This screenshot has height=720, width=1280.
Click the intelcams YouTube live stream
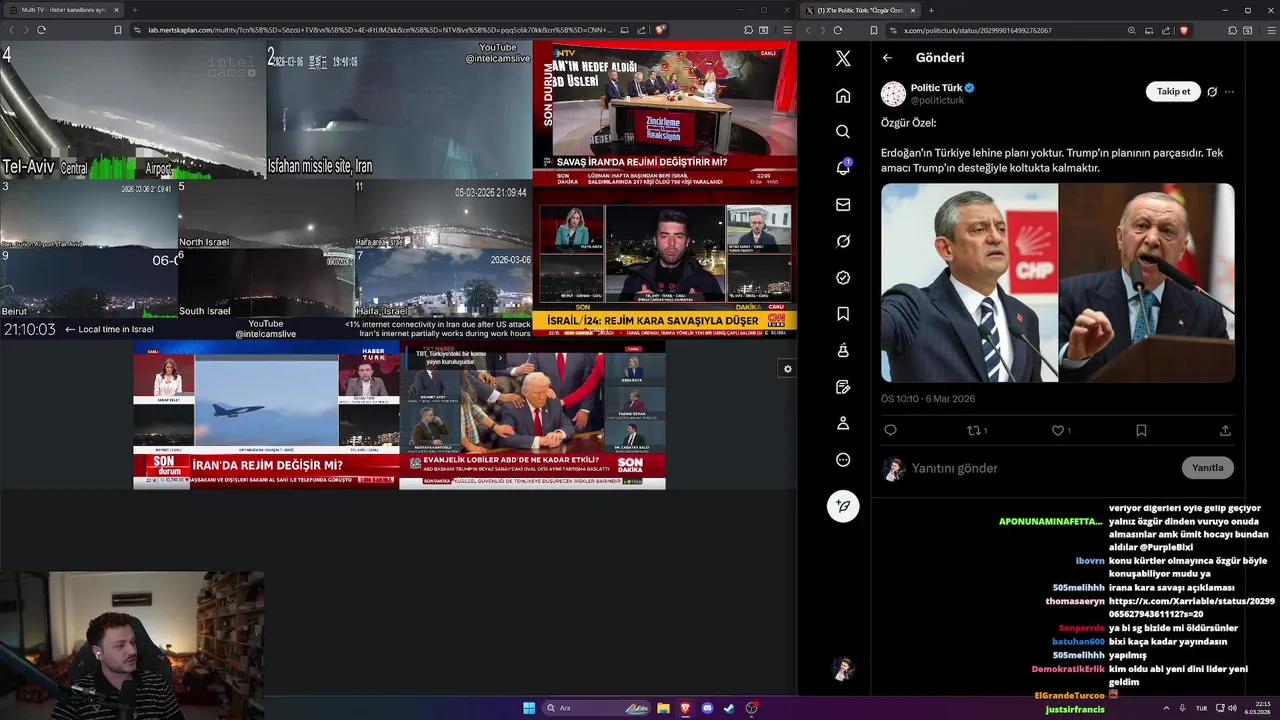265,190
